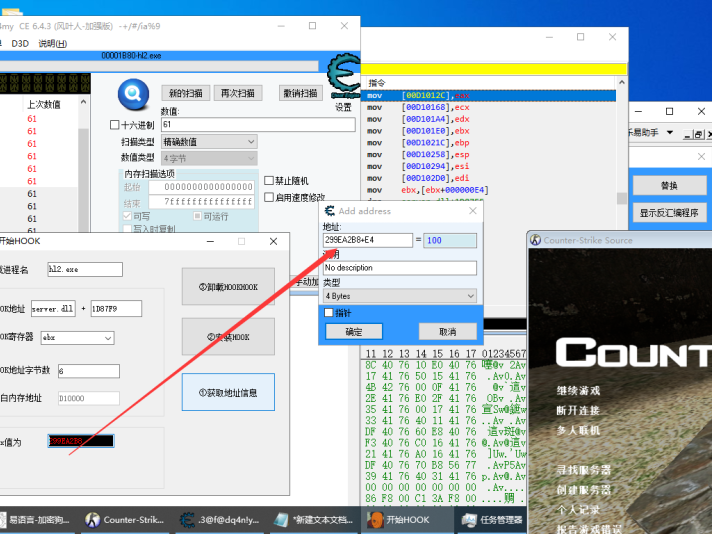Select 继续游戏 in Counter-Strike menu

point(578,391)
